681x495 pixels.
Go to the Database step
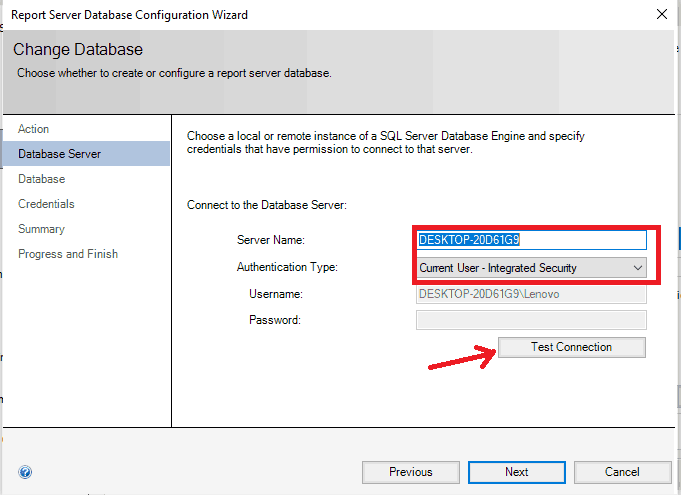pyautogui.click(x=42, y=179)
